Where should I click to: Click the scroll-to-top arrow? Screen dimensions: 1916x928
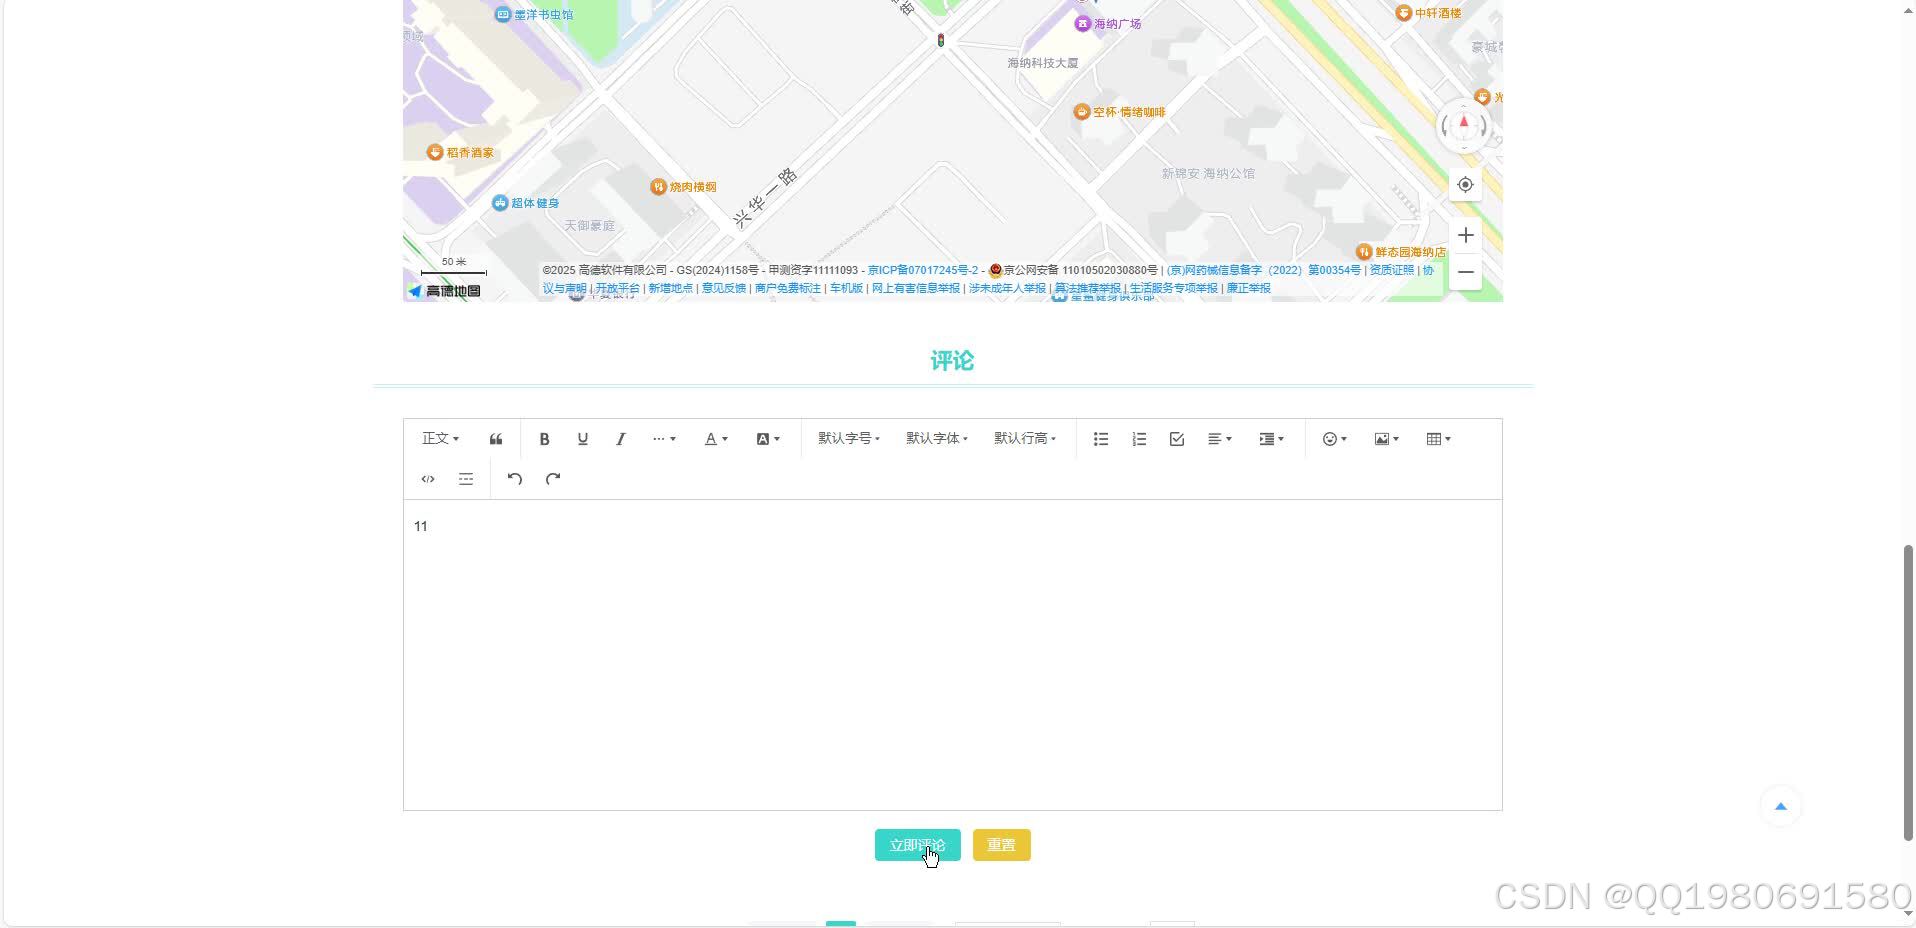point(1780,806)
